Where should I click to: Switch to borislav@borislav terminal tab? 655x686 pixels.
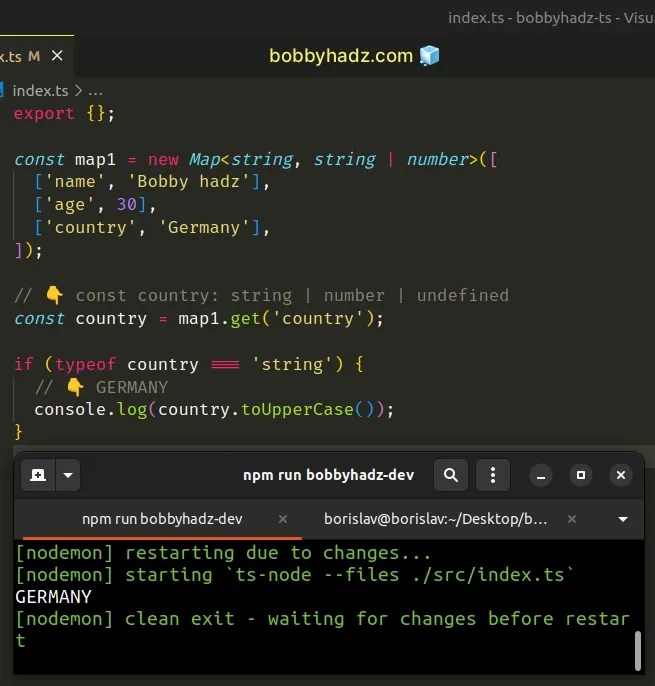tap(435, 519)
